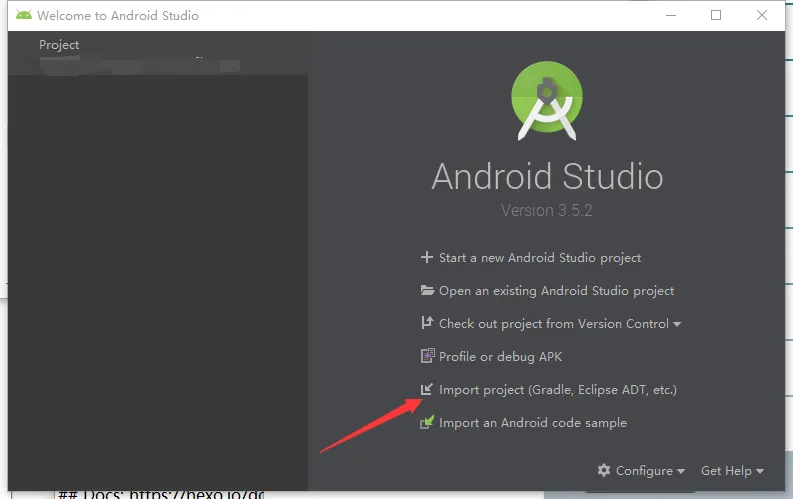Click the green Android Studio logo
This screenshot has height=499, width=793.
pyautogui.click(x=547, y=101)
